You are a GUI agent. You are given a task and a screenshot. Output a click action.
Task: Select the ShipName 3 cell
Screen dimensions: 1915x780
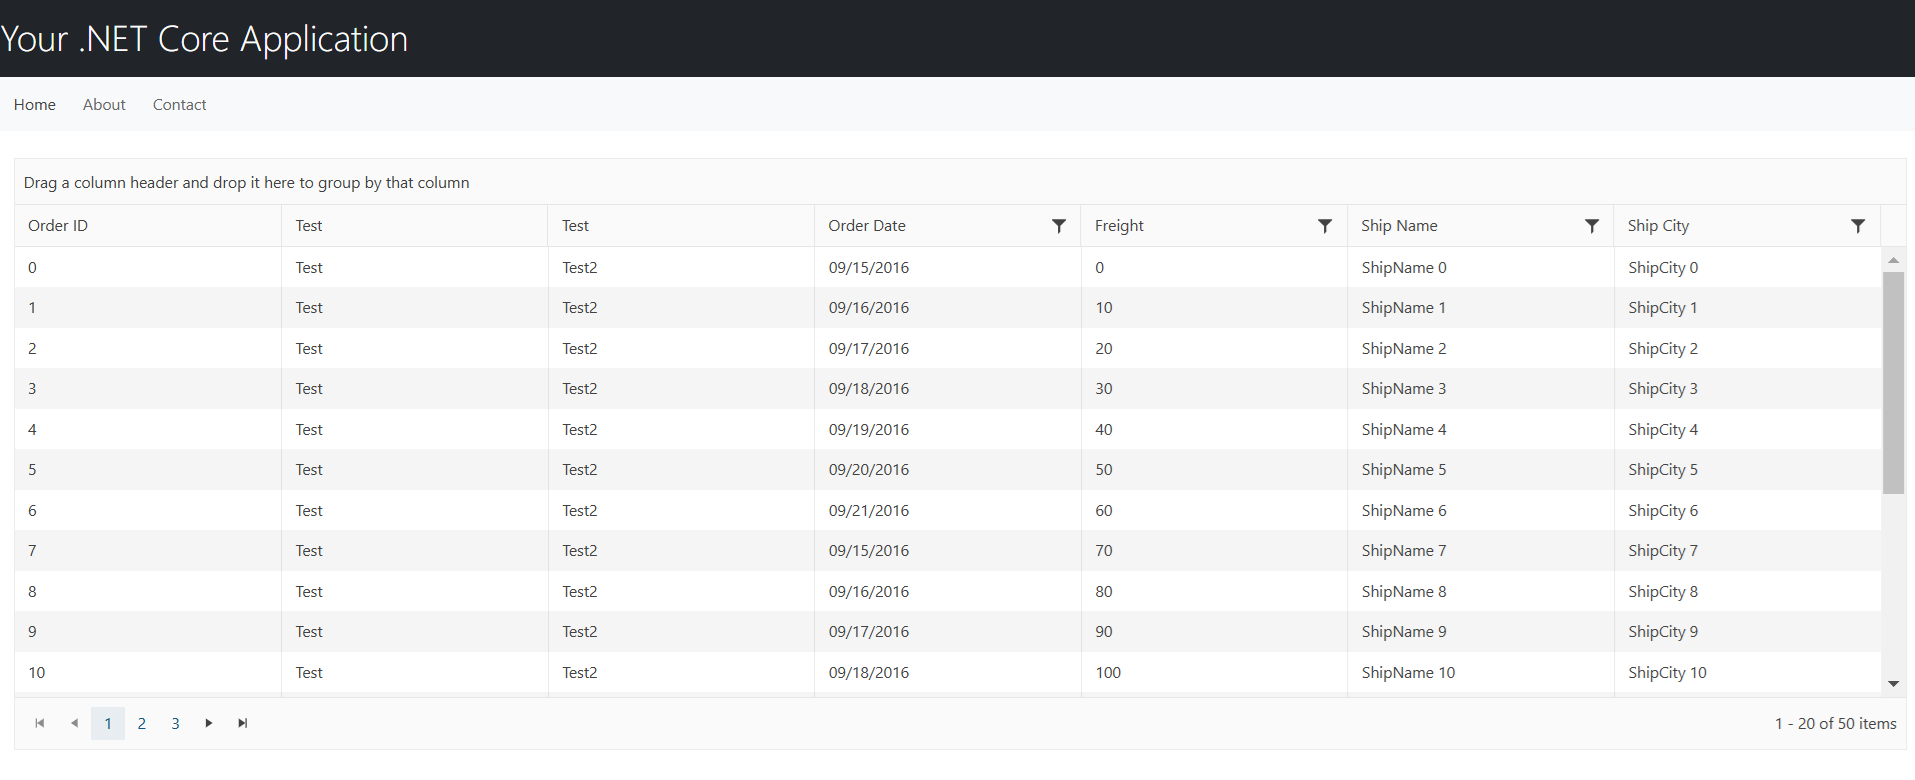click(1480, 389)
